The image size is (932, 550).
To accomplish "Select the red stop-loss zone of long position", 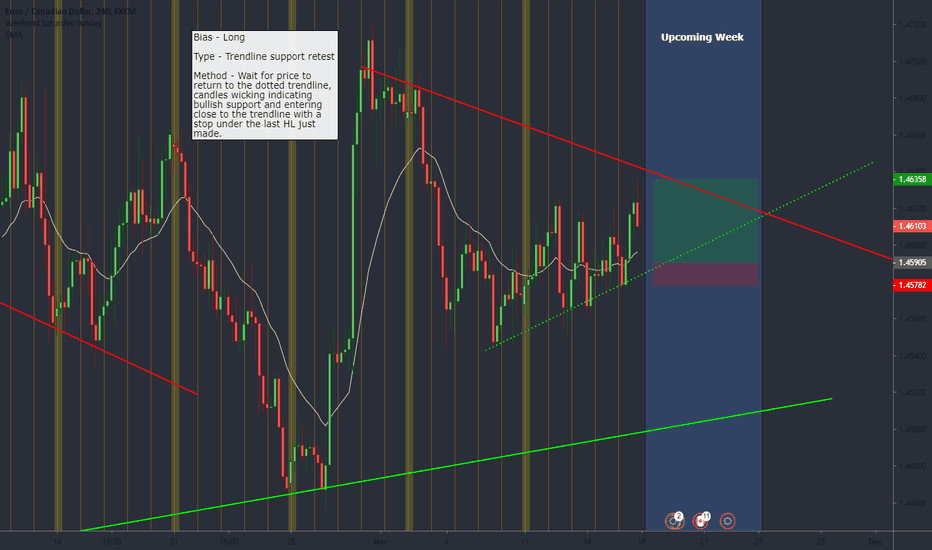I will (x=704, y=275).
